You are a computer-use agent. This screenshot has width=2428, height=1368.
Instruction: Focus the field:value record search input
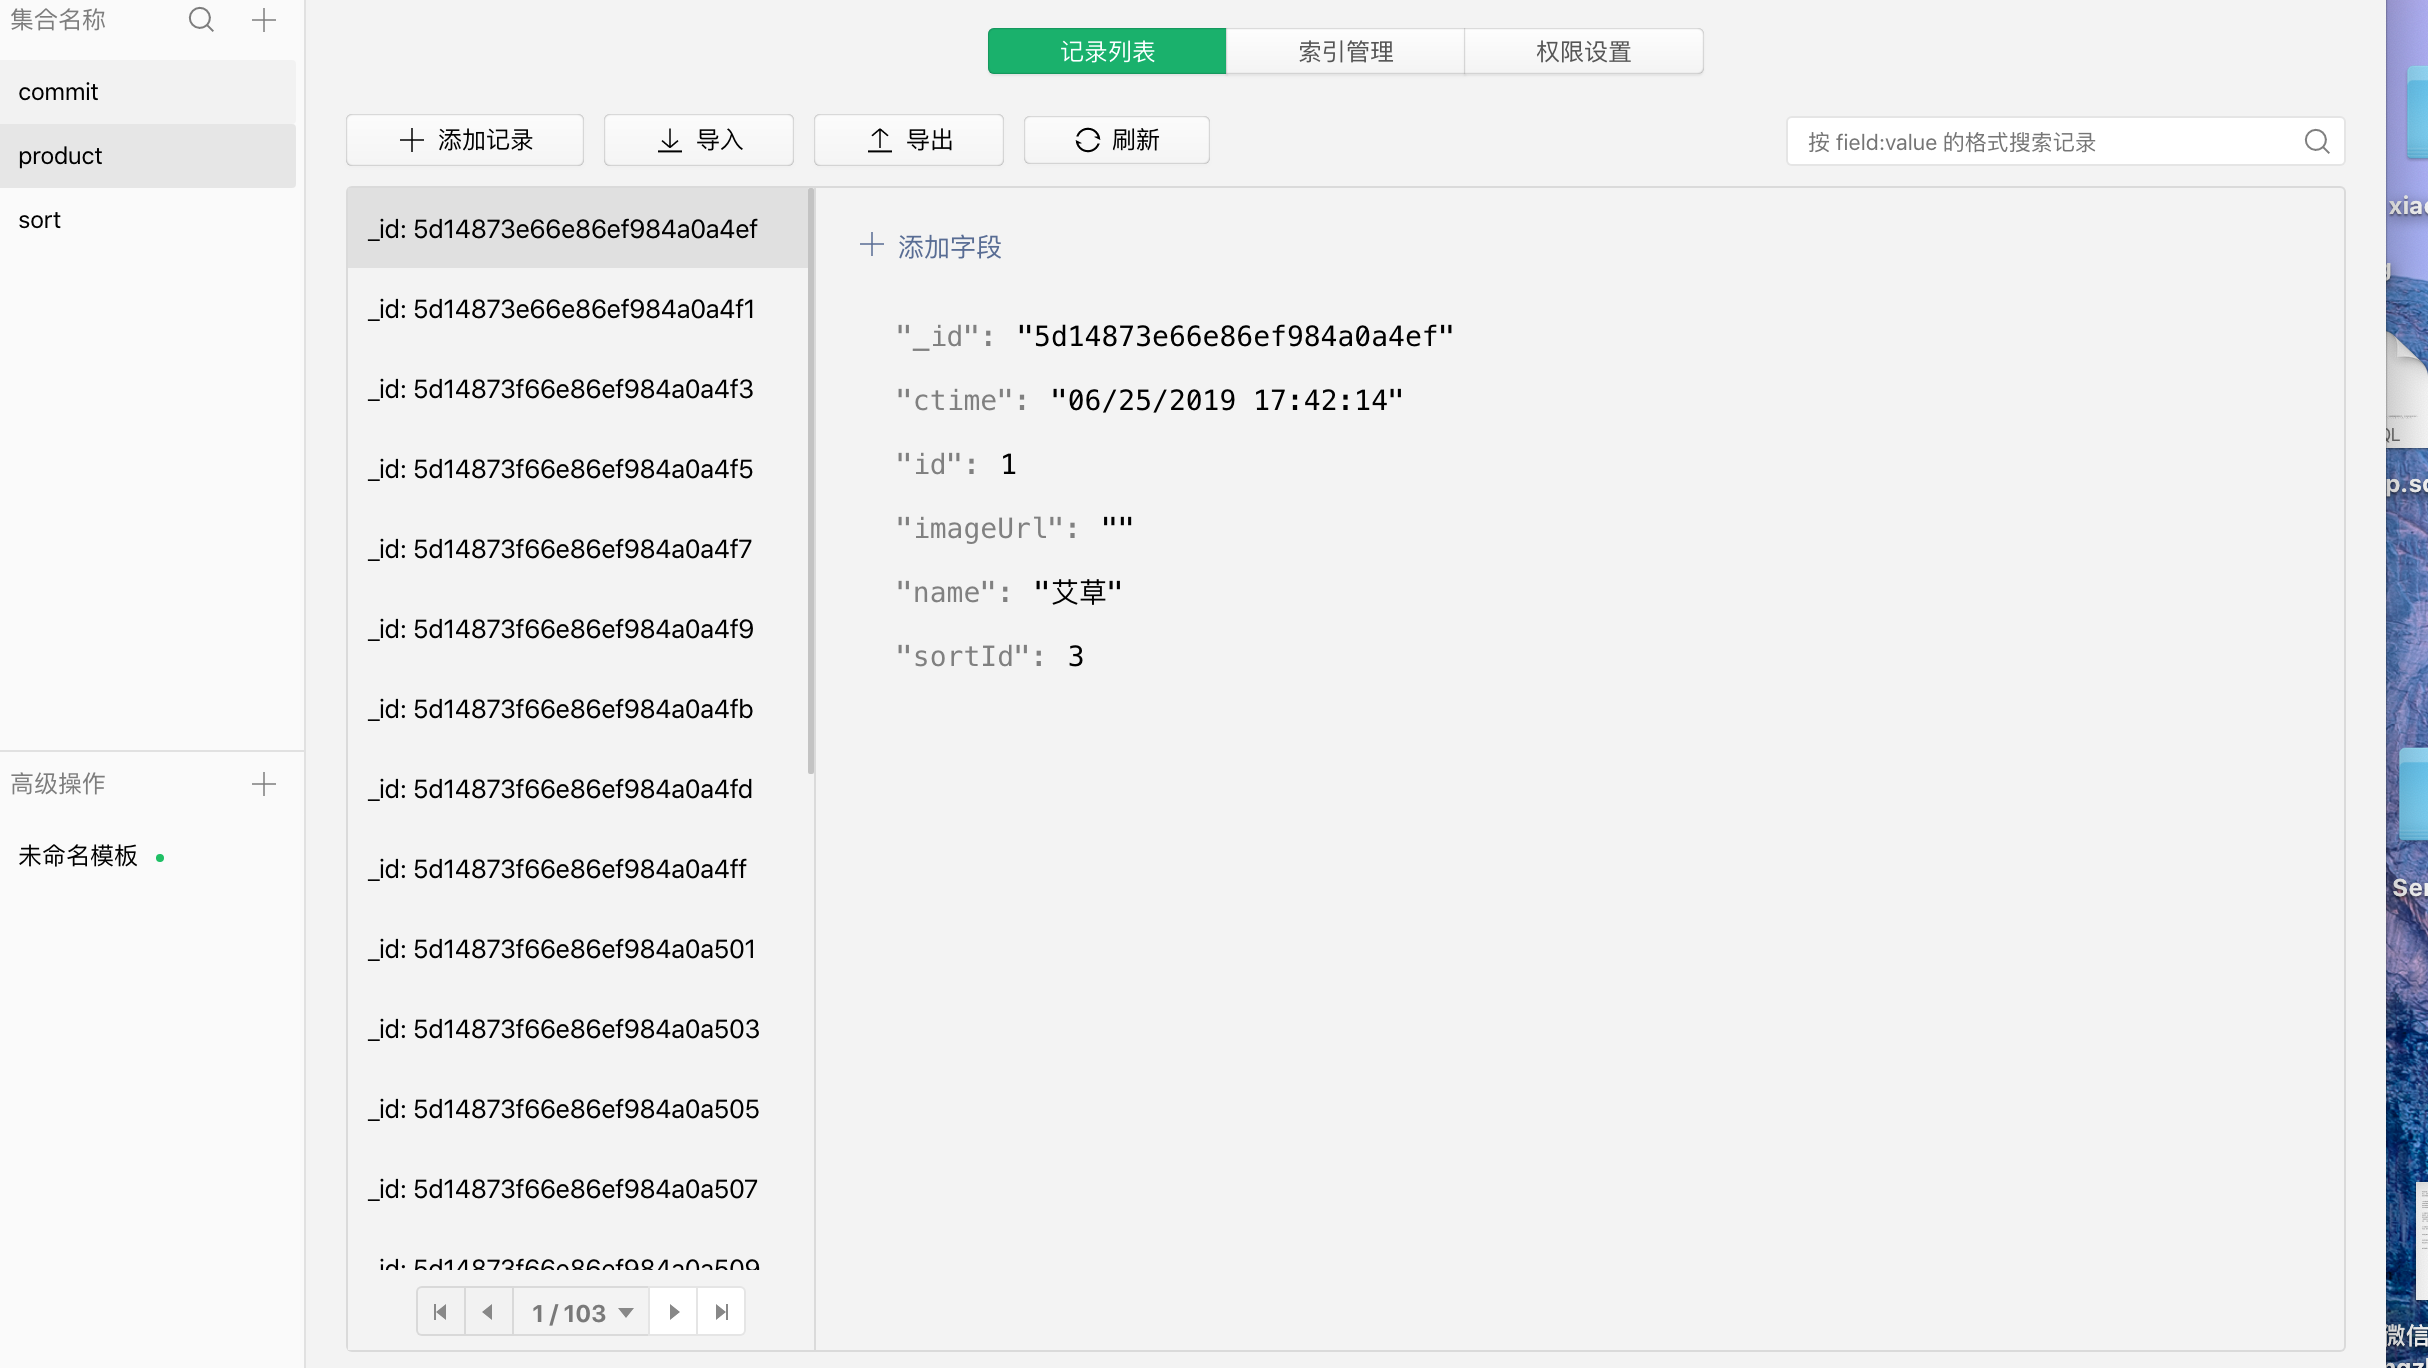click(2040, 142)
